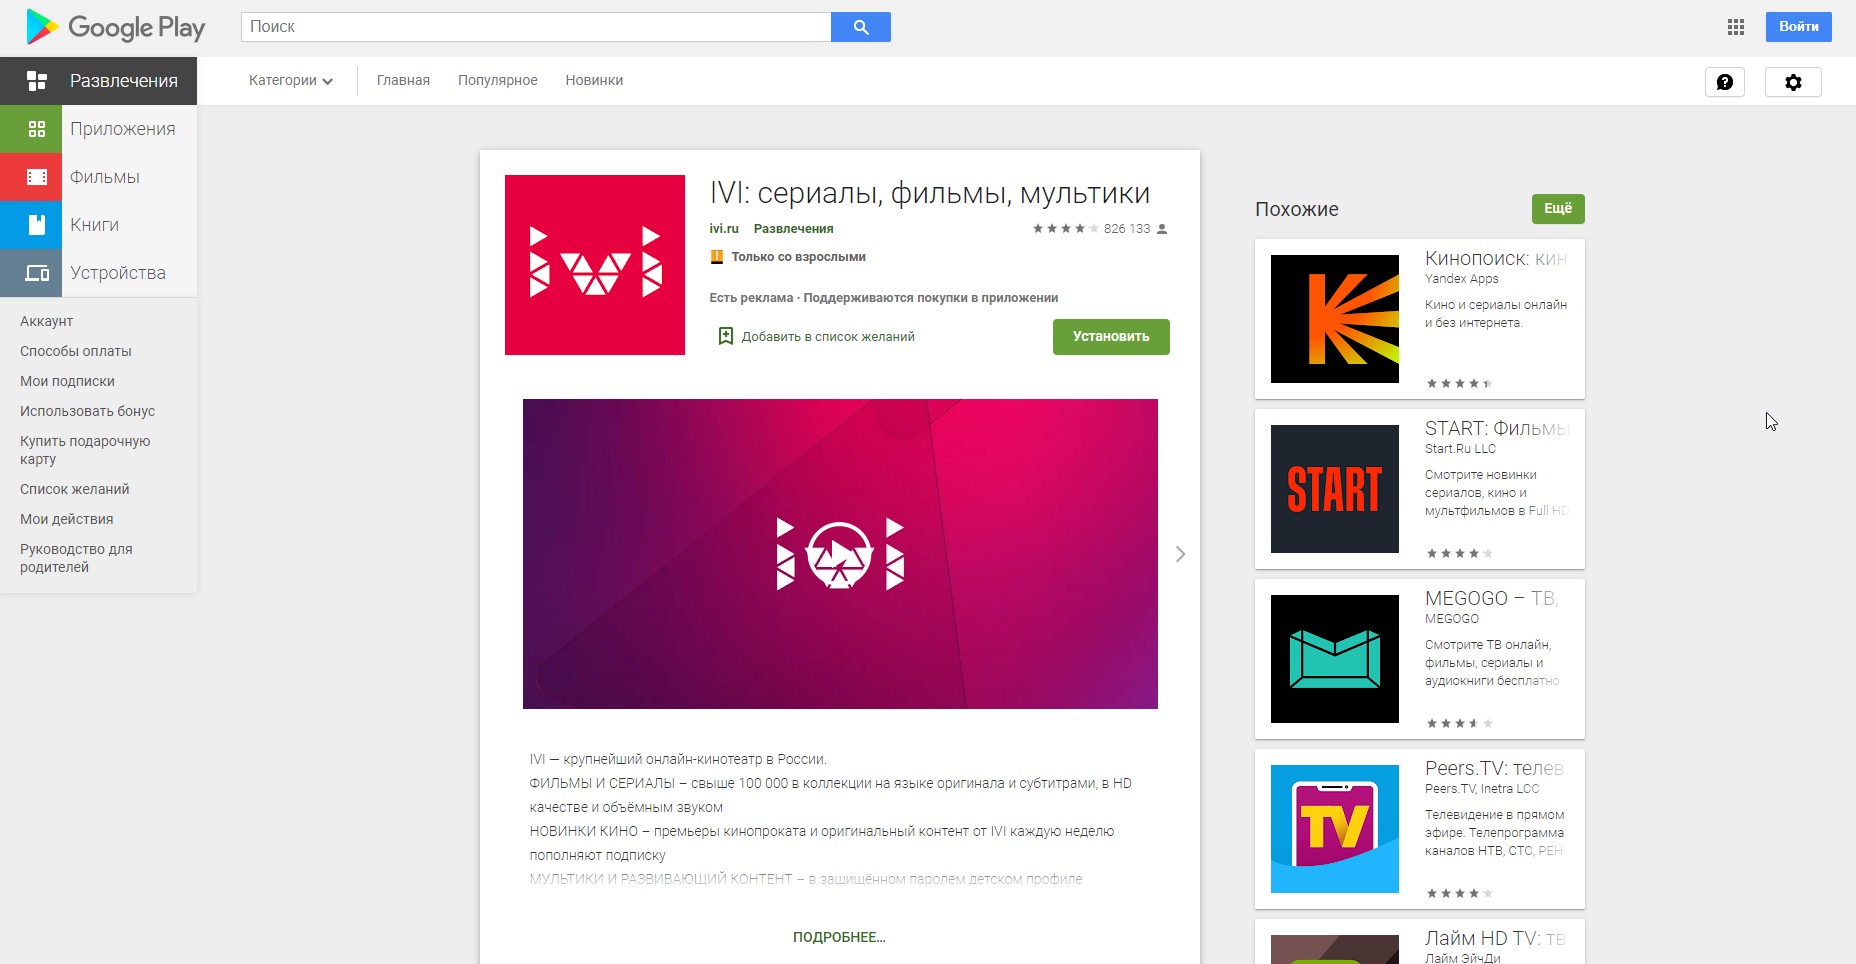Viewport: 1856px width, 964px height.
Task: Open the settings gear icon
Action: click(x=1793, y=82)
